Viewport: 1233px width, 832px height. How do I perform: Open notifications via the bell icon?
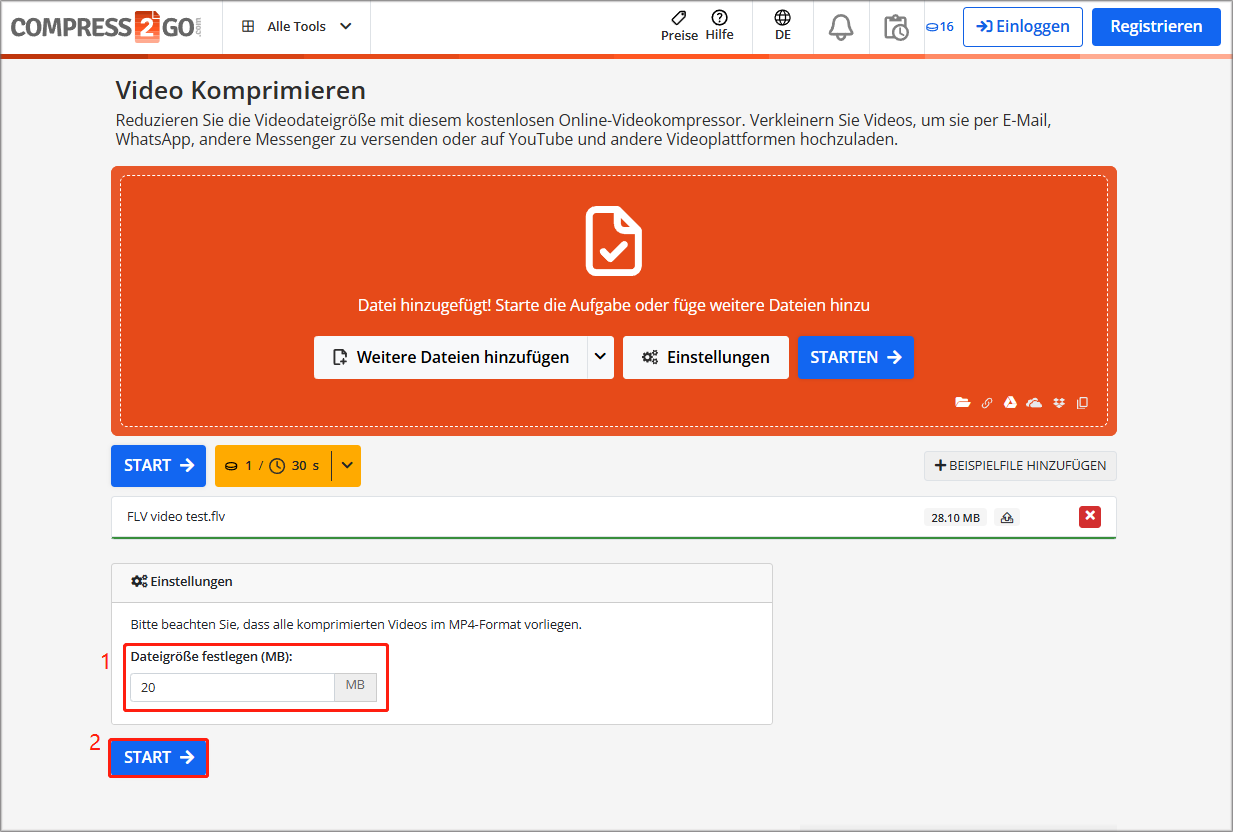tap(840, 27)
